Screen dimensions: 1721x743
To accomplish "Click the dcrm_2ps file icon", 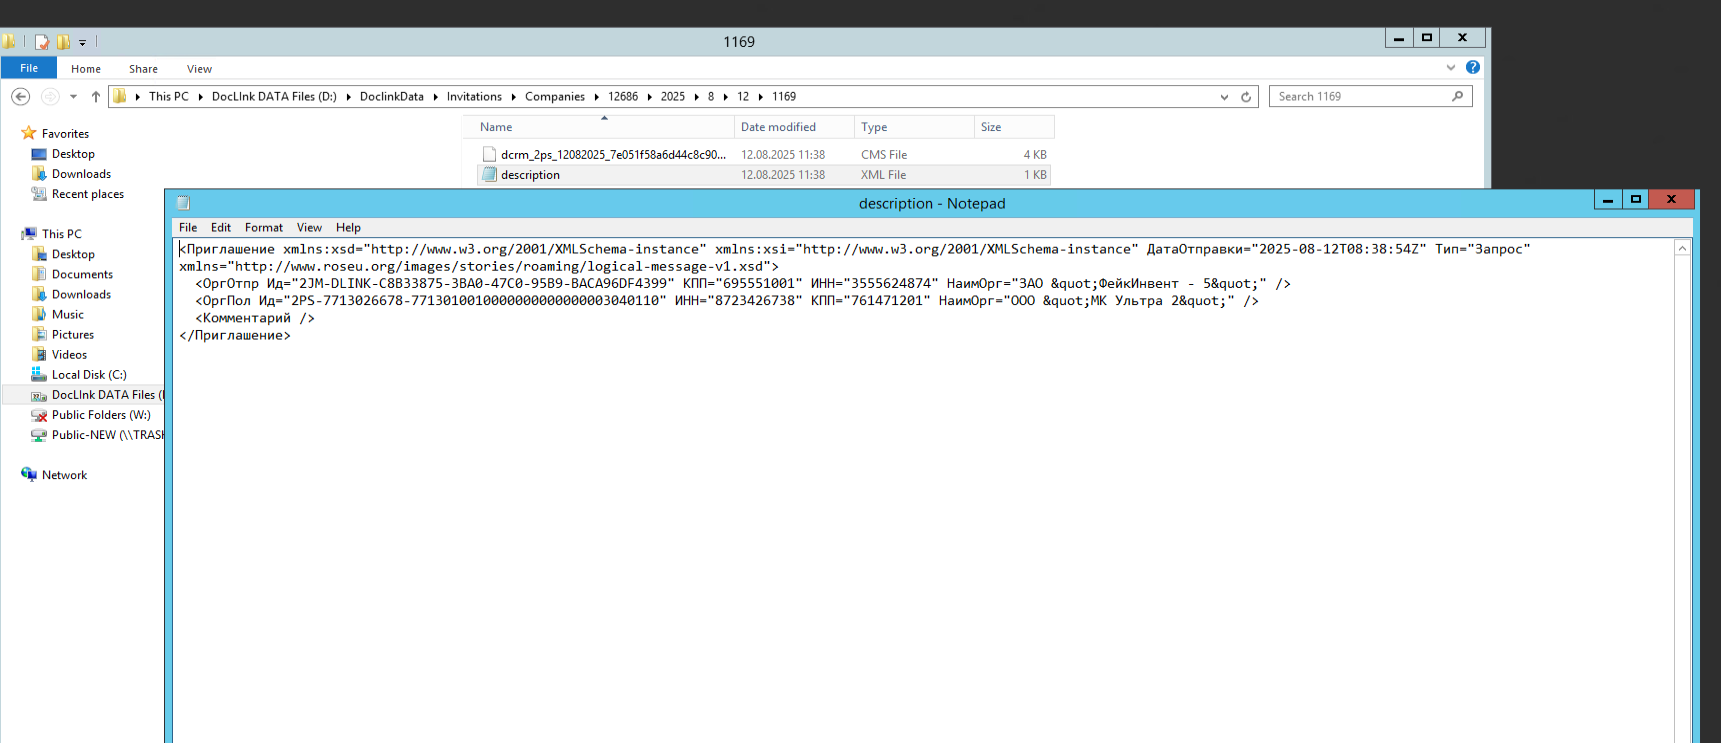I will (489, 155).
